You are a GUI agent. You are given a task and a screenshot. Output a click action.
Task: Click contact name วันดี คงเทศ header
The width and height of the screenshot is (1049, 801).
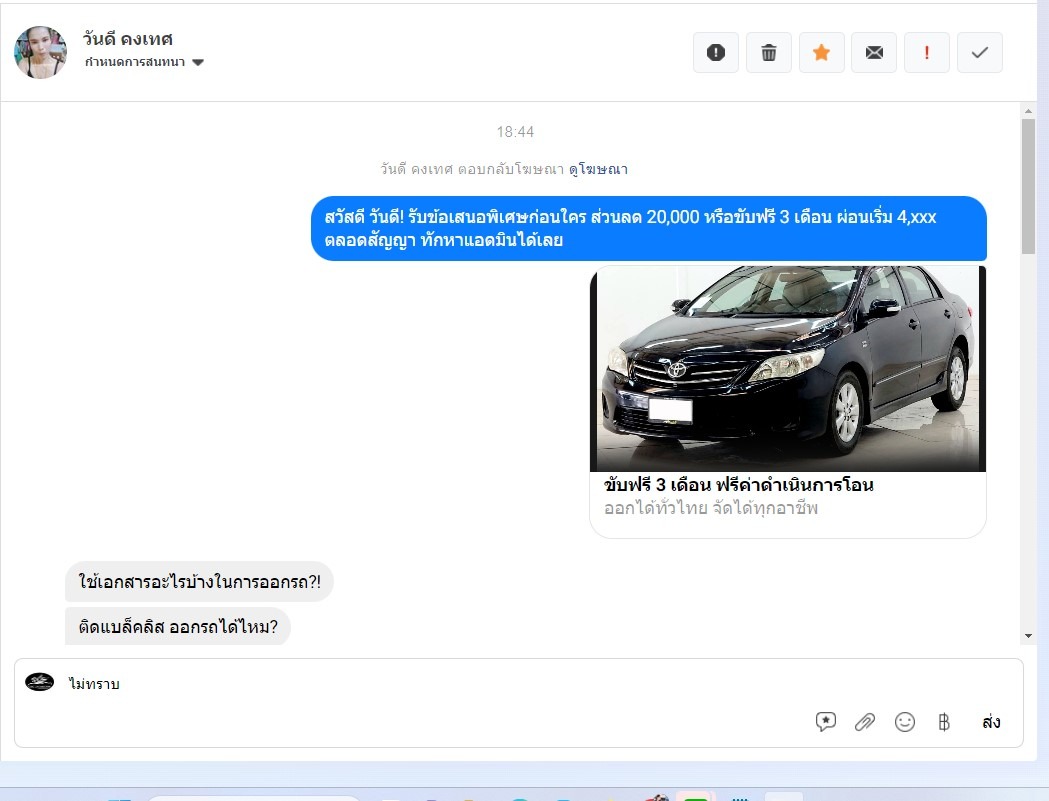click(x=128, y=39)
